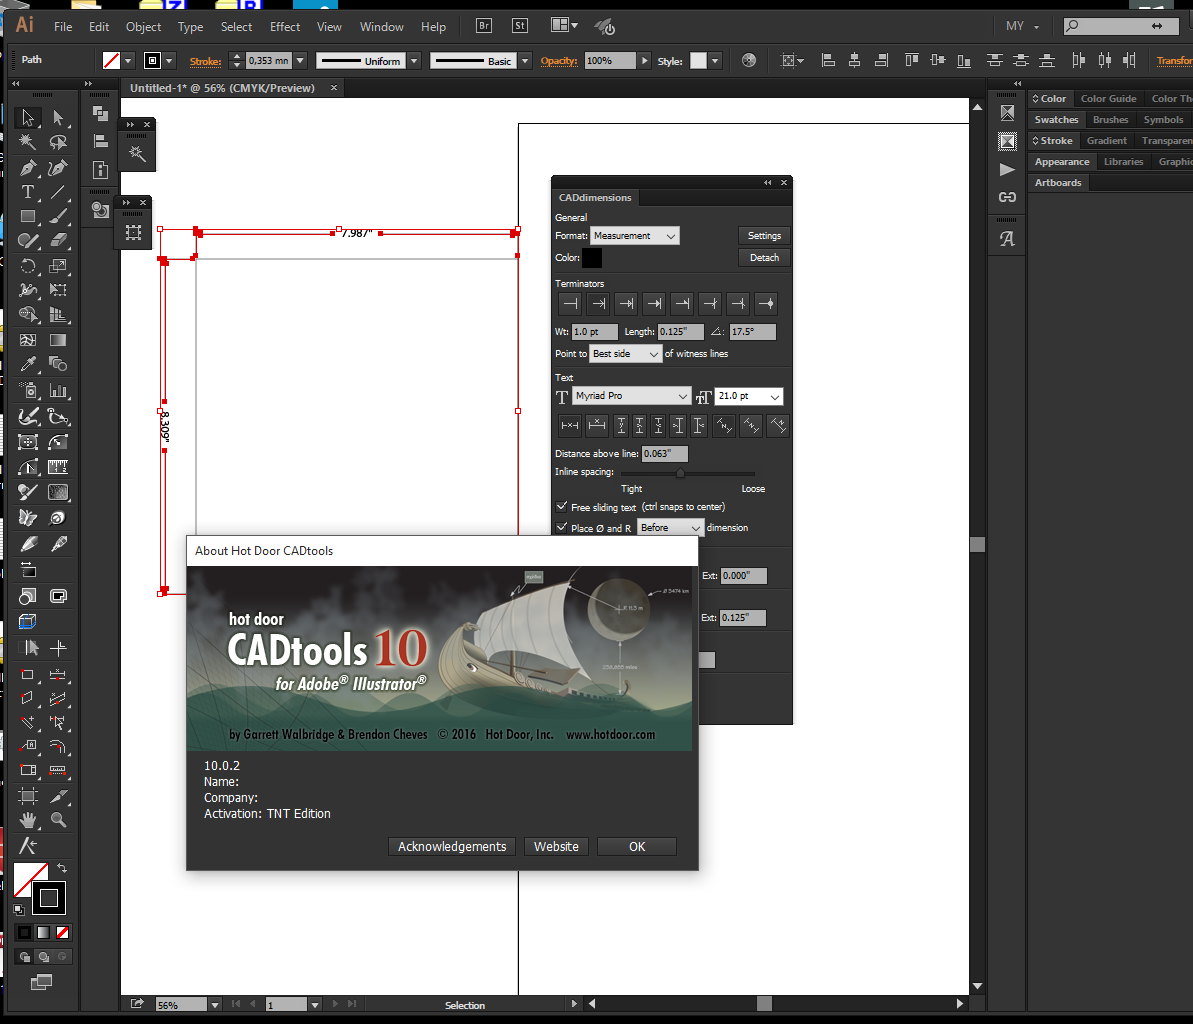This screenshot has width=1193, height=1024.
Task: Activate the Direct Selection tool
Action: coord(58,118)
